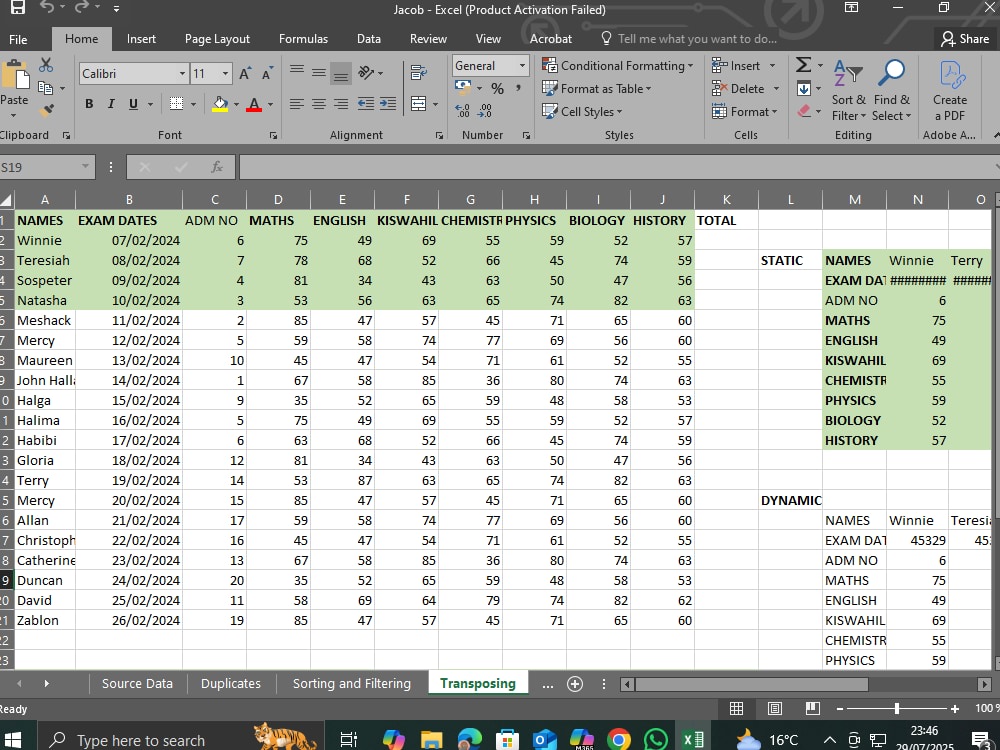Open the Find & Select dropdown
This screenshot has height=750, width=1000.
click(892, 89)
